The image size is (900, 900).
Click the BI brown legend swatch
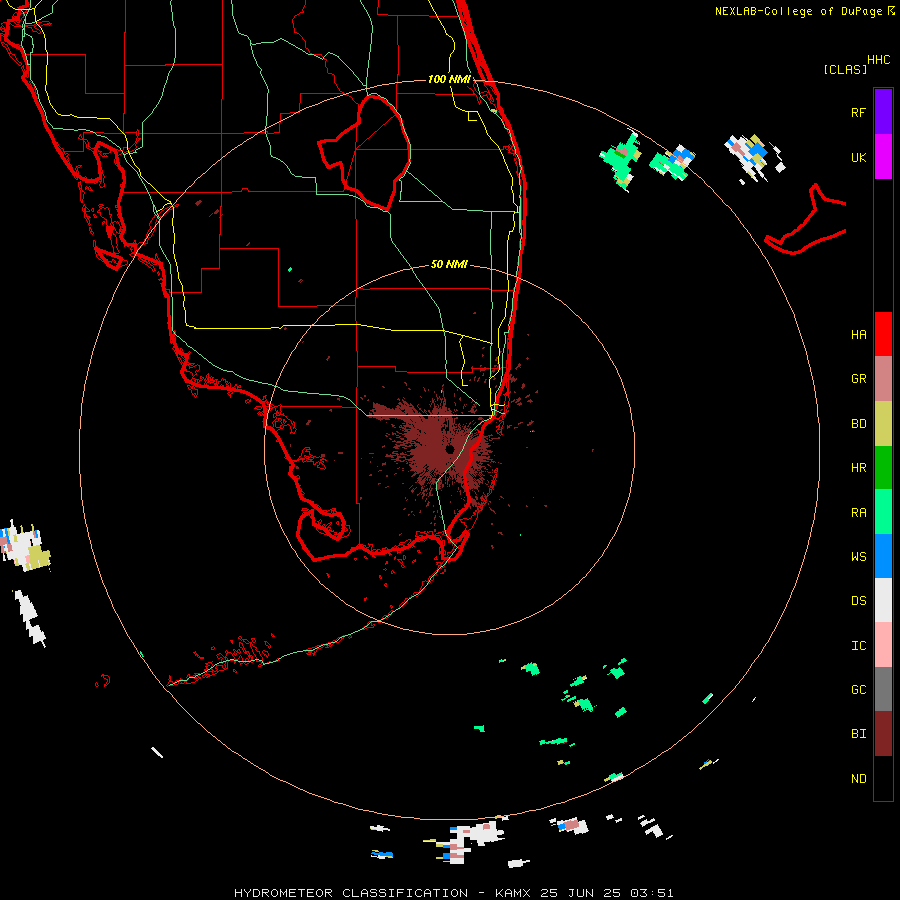[883, 734]
